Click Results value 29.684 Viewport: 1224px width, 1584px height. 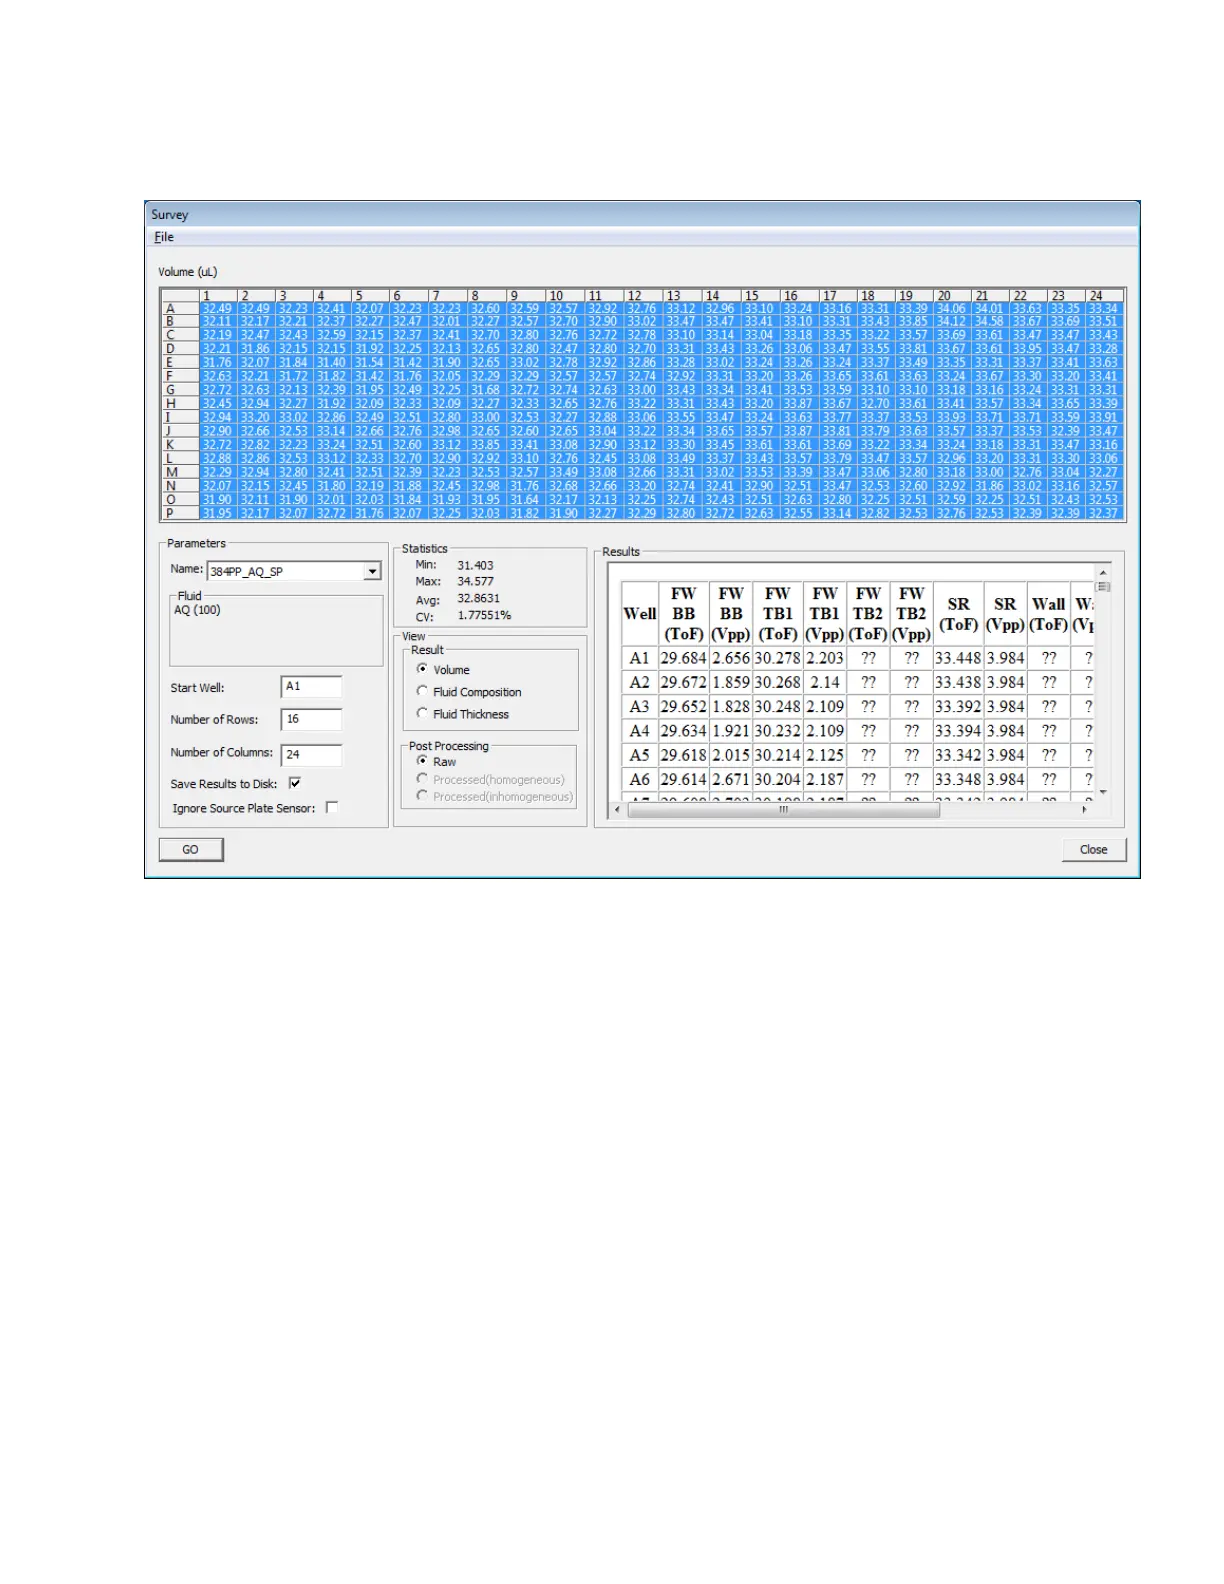[x=684, y=658]
